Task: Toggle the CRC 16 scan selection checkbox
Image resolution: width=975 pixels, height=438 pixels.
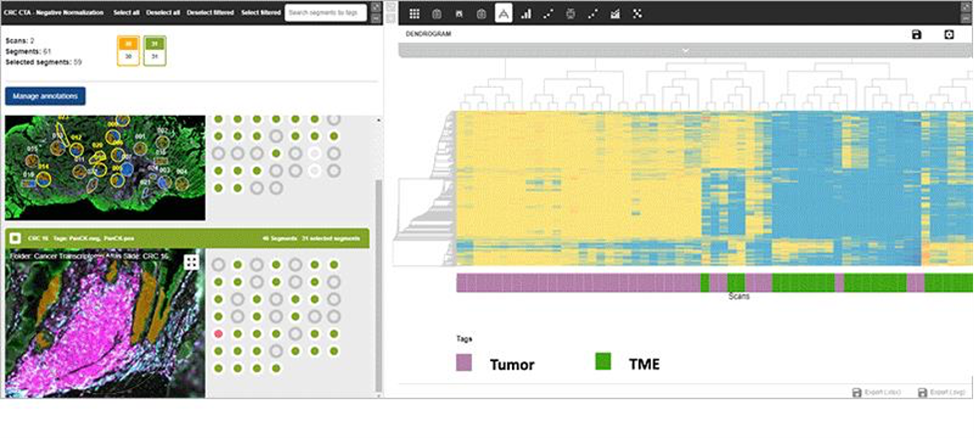Action: coord(17,239)
